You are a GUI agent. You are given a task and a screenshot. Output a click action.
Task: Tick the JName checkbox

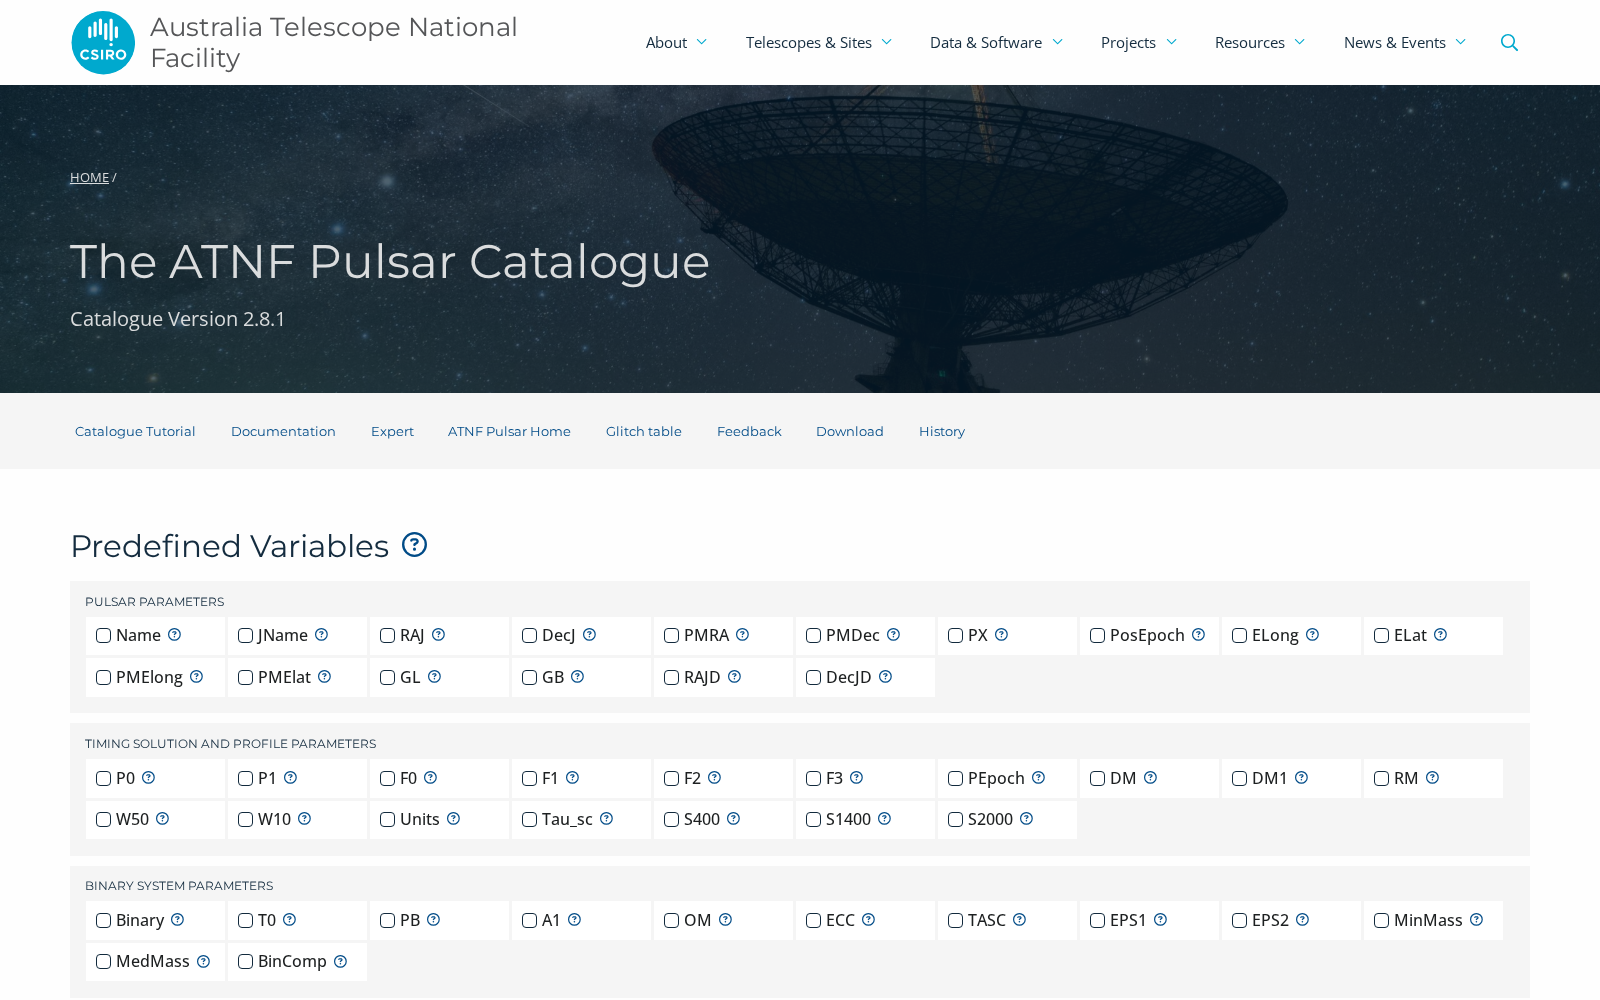[245, 636]
